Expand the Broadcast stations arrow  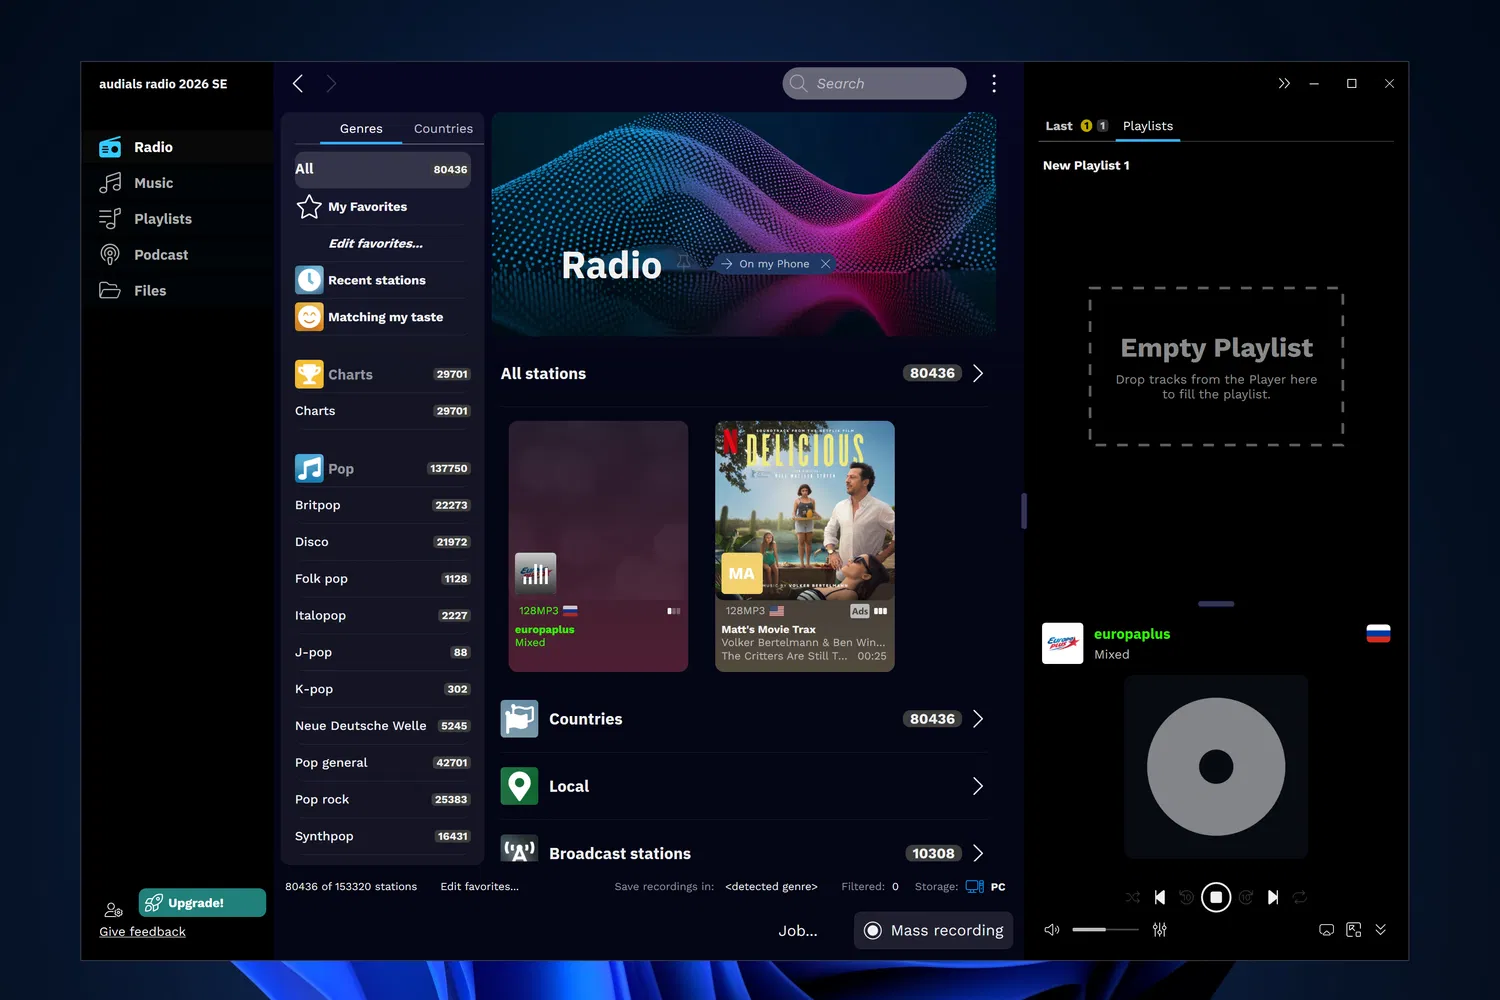point(978,853)
